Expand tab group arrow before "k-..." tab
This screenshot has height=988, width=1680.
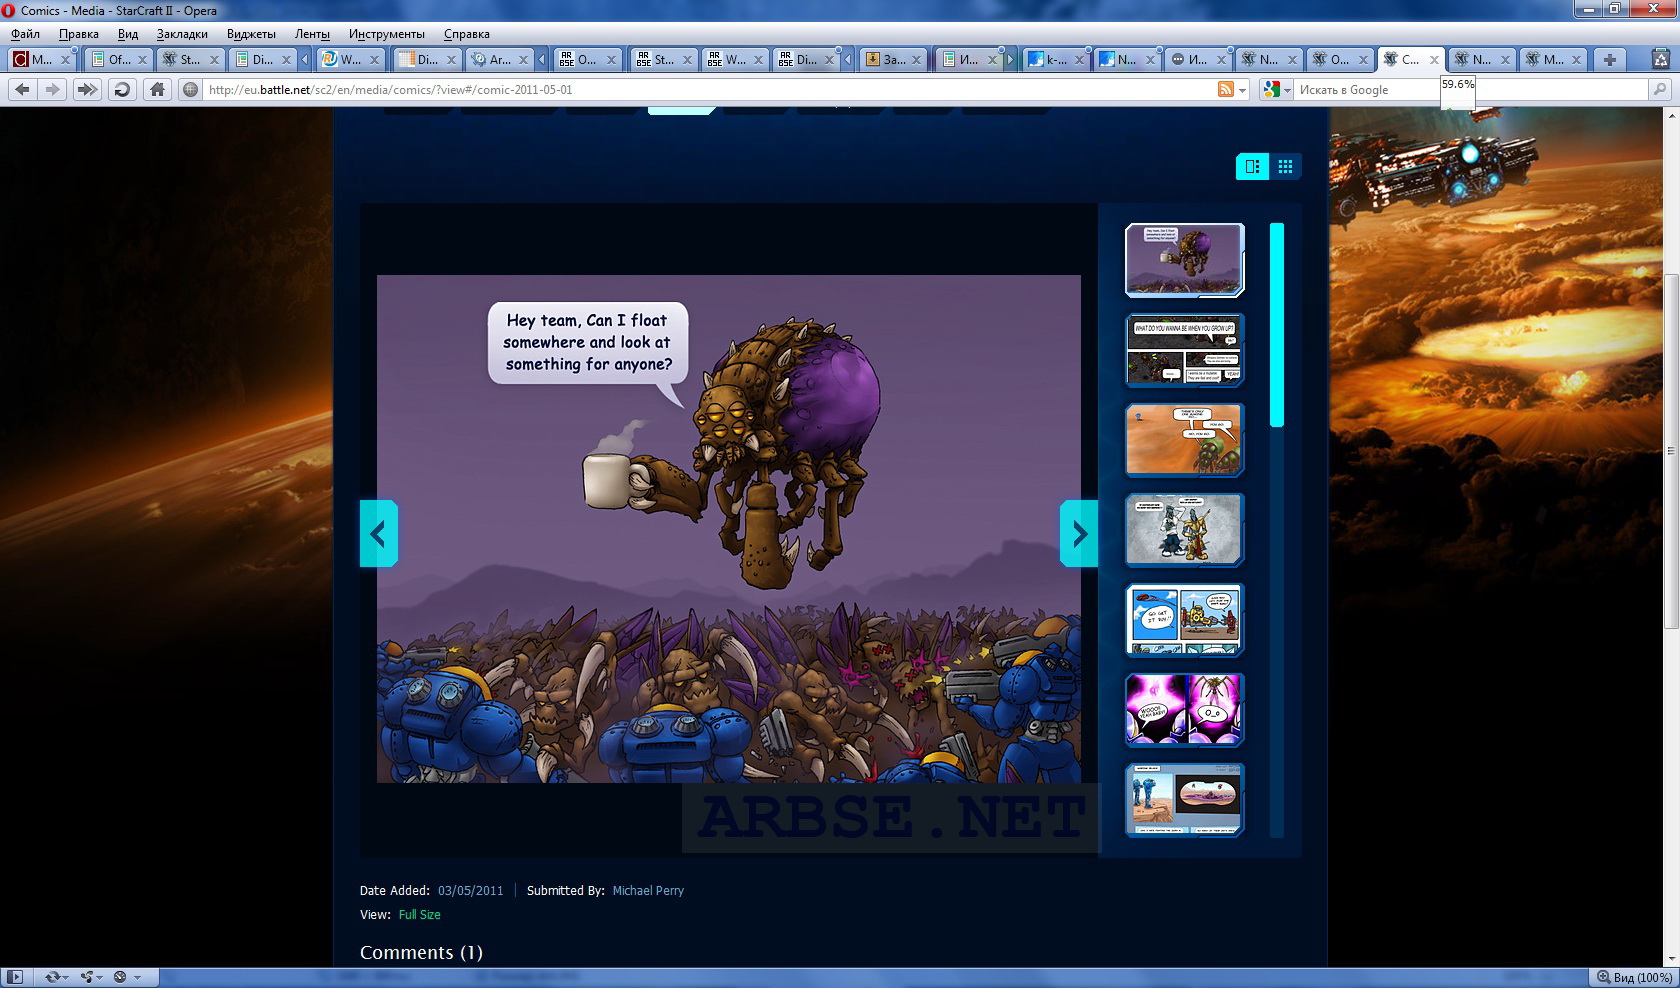click(1010, 59)
